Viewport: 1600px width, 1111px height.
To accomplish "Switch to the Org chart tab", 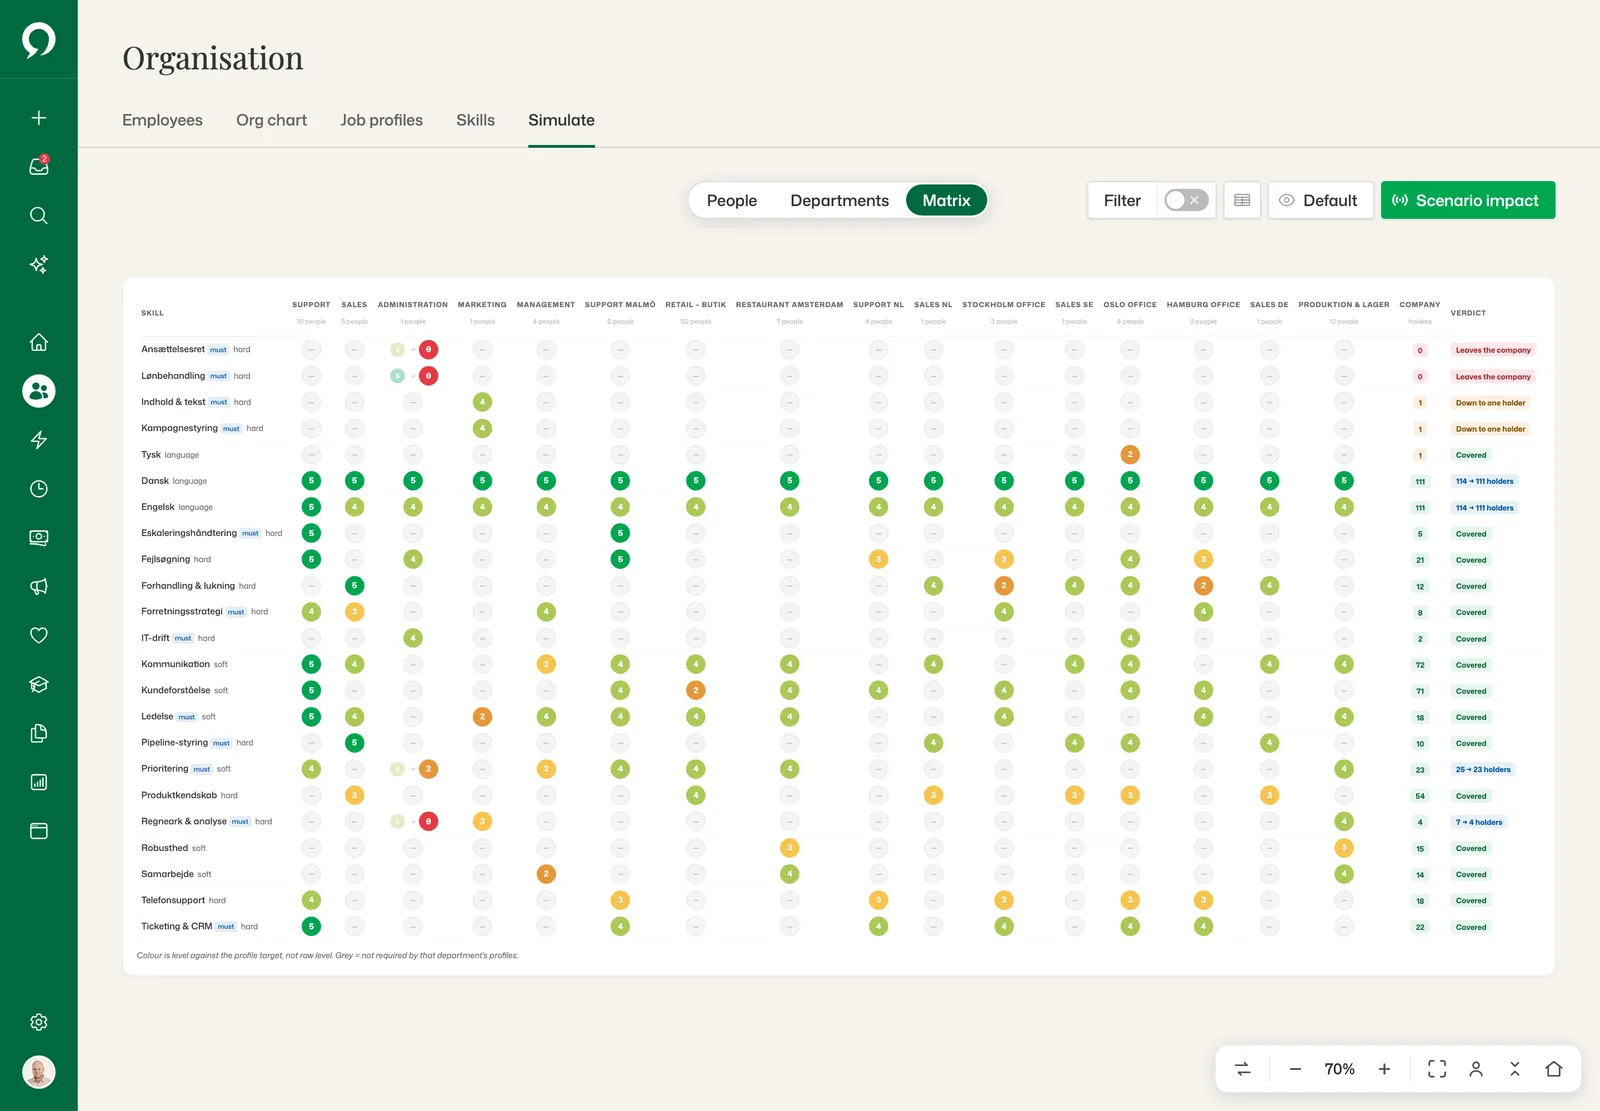I will coord(271,120).
